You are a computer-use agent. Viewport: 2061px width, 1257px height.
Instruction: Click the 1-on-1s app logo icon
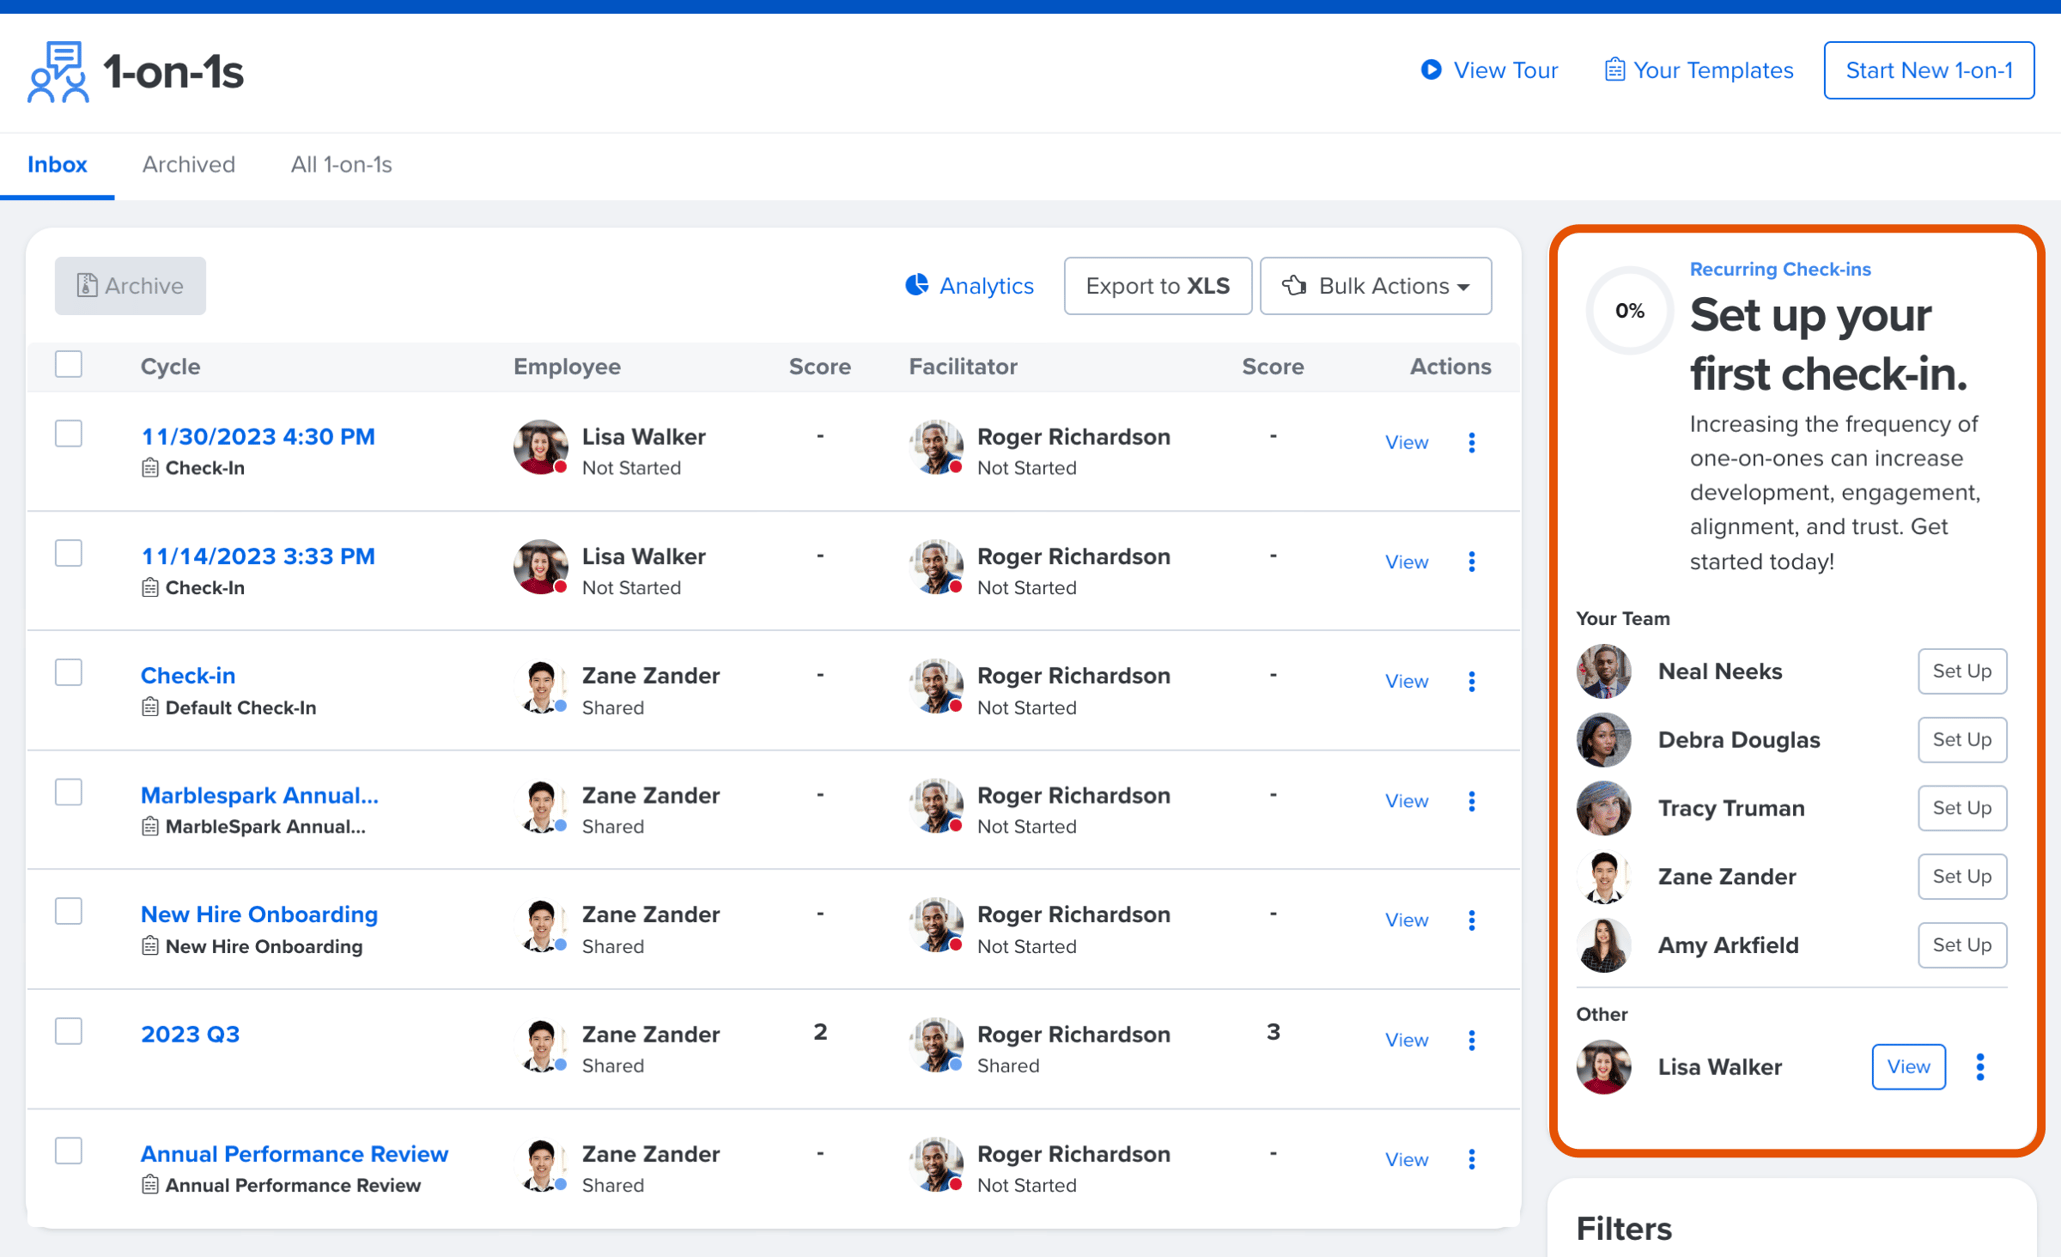[58, 70]
